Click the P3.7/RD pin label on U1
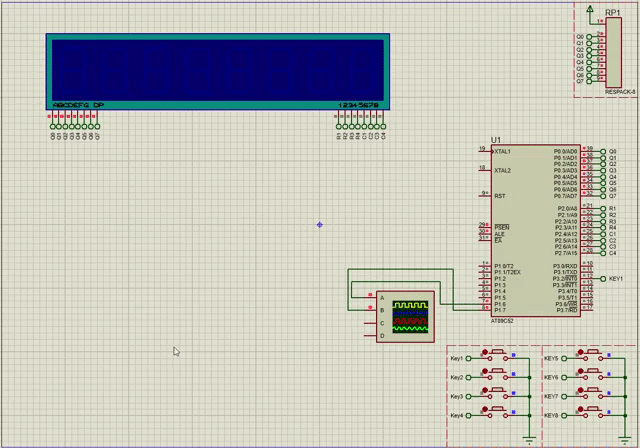Image resolution: width=640 pixels, height=448 pixels. click(567, 310)
